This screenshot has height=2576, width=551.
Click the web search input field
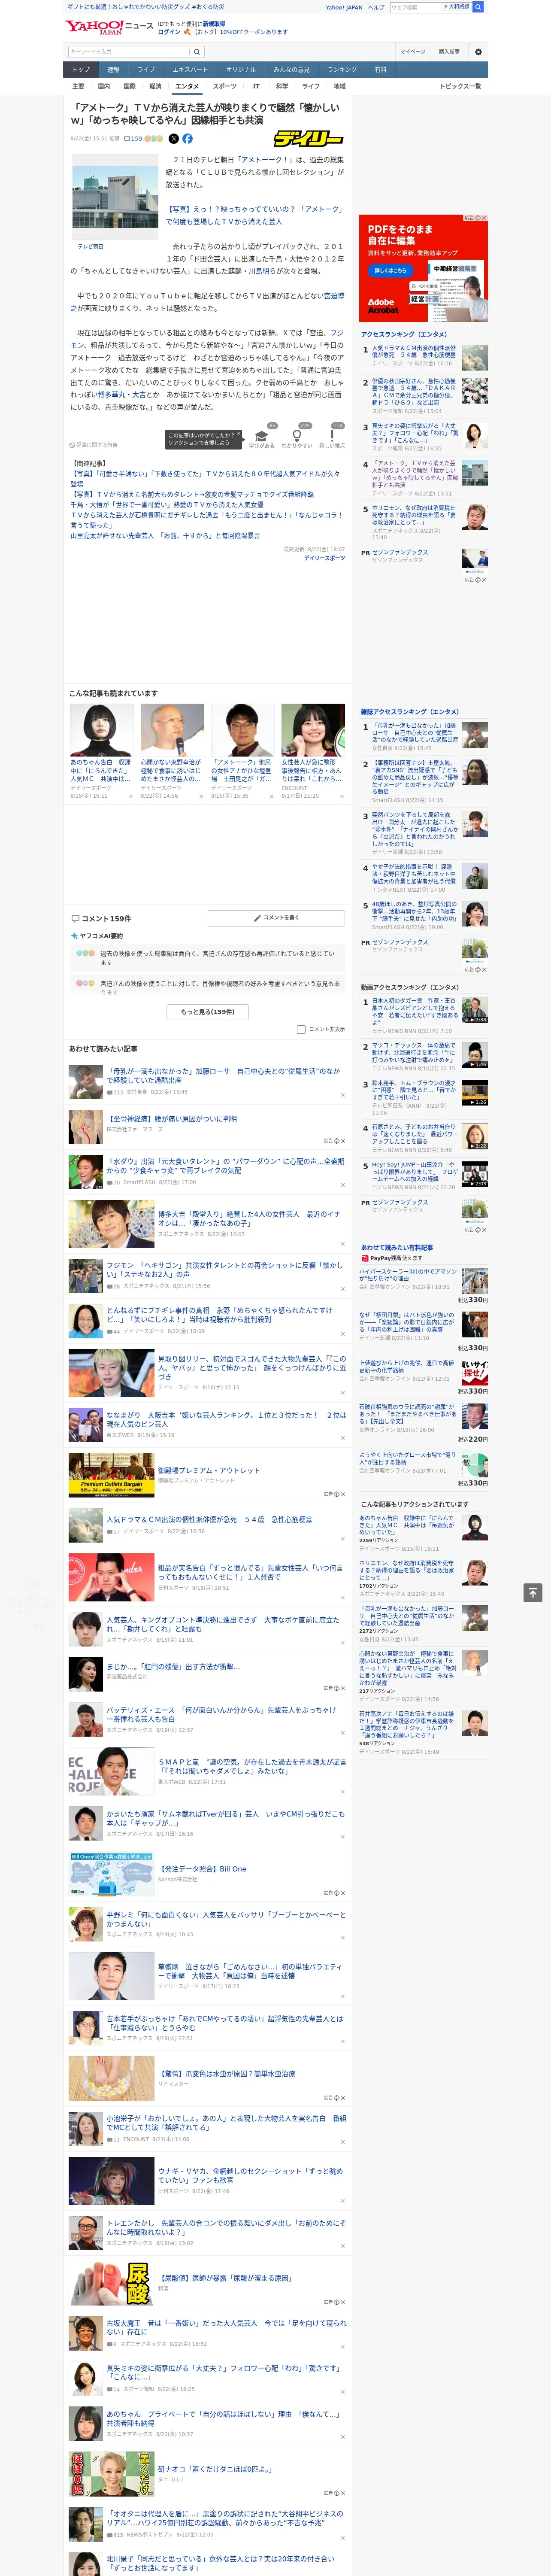[416, 7]
